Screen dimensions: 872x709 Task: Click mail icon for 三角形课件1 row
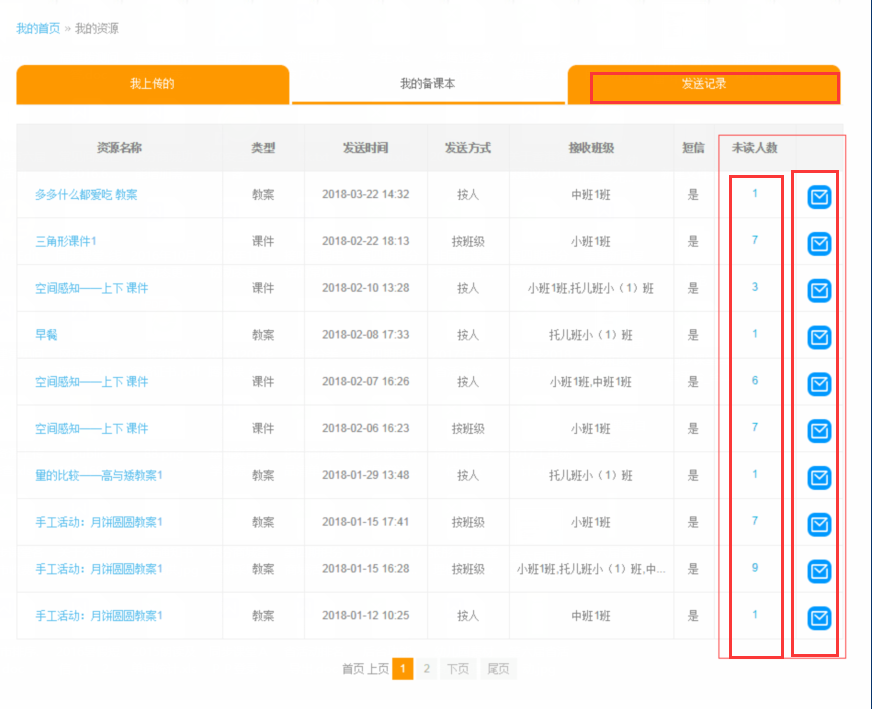click(x=819, y=243)
